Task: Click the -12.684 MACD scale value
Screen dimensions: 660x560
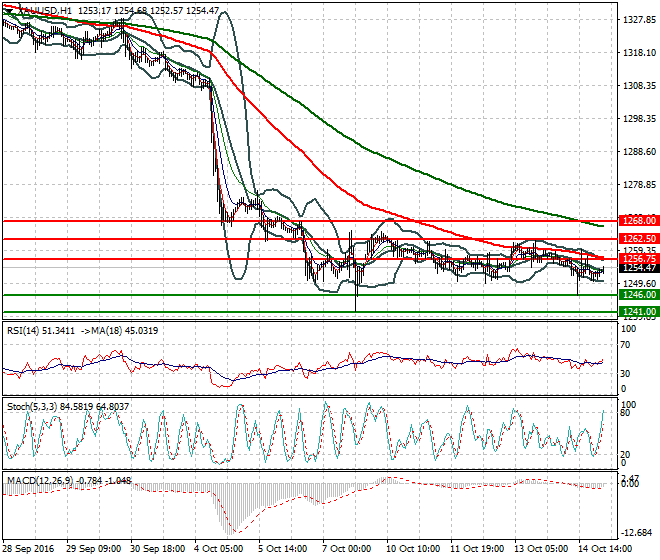Action: (637, 533)
